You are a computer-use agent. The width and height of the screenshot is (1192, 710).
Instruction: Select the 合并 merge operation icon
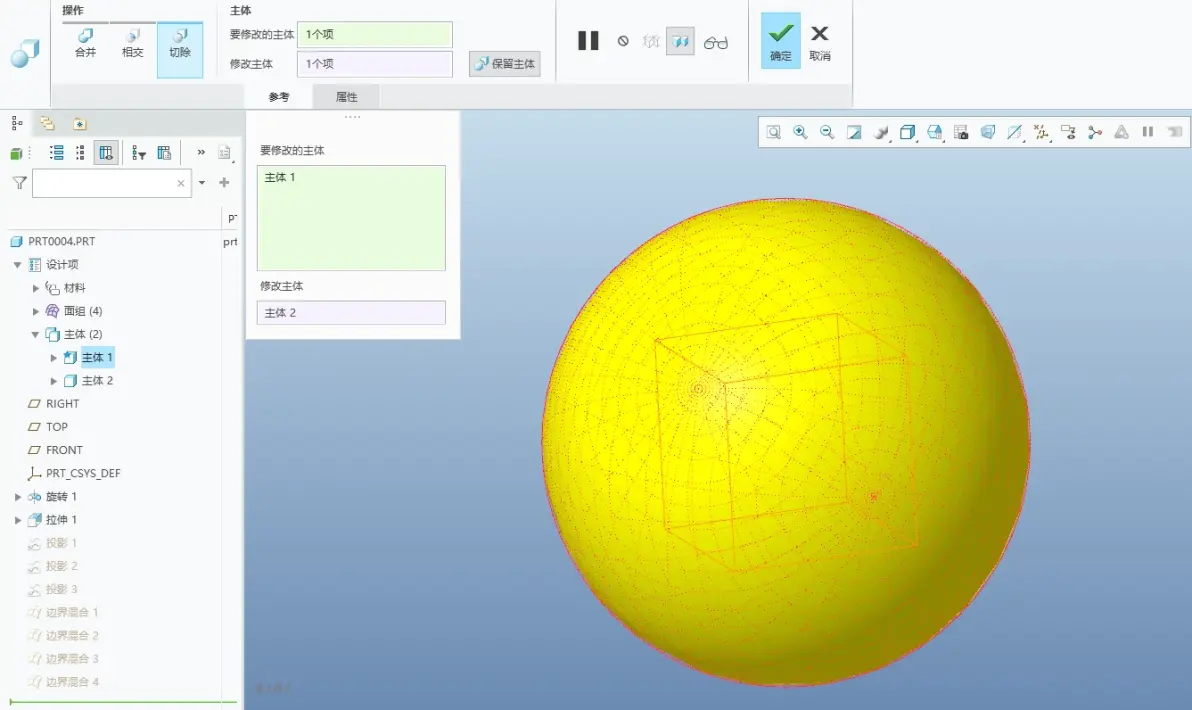click(85, 44)
